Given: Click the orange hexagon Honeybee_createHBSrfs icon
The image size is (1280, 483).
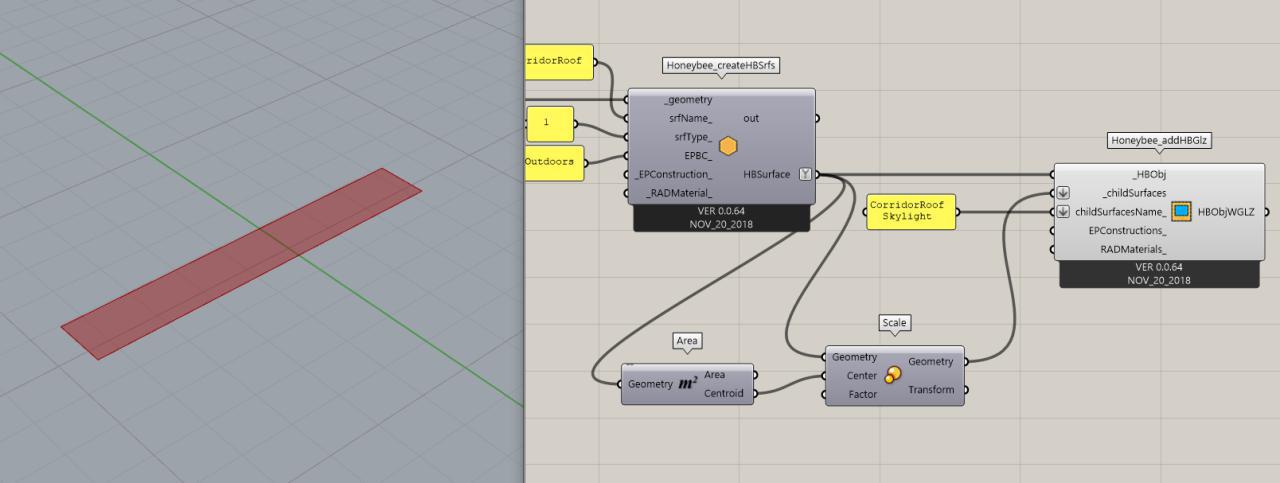Looking at the screenshot, I should coord(728,146).
